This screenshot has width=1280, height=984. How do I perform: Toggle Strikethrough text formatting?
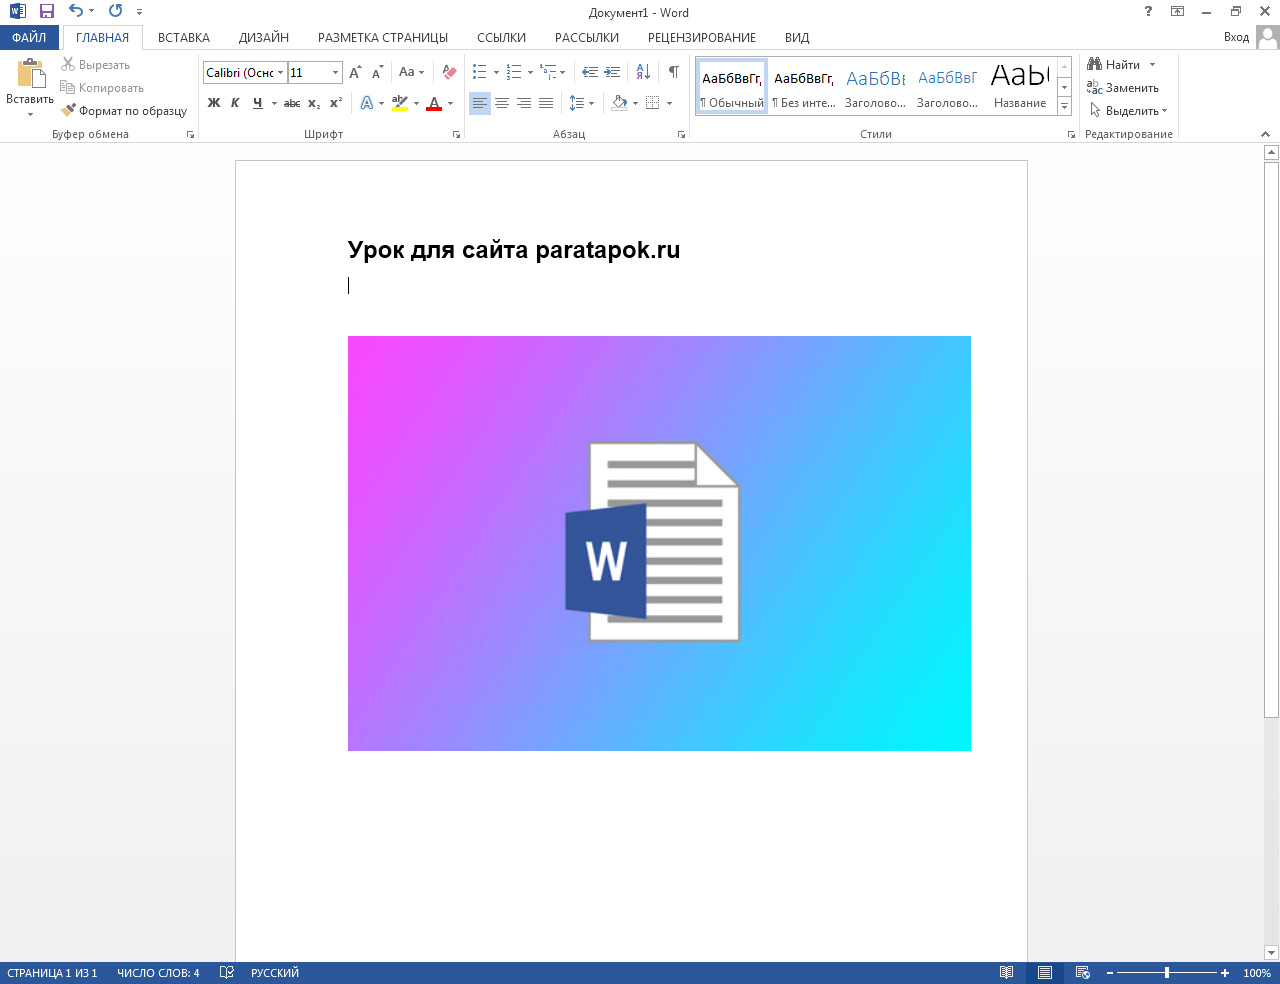pos(292,103)
